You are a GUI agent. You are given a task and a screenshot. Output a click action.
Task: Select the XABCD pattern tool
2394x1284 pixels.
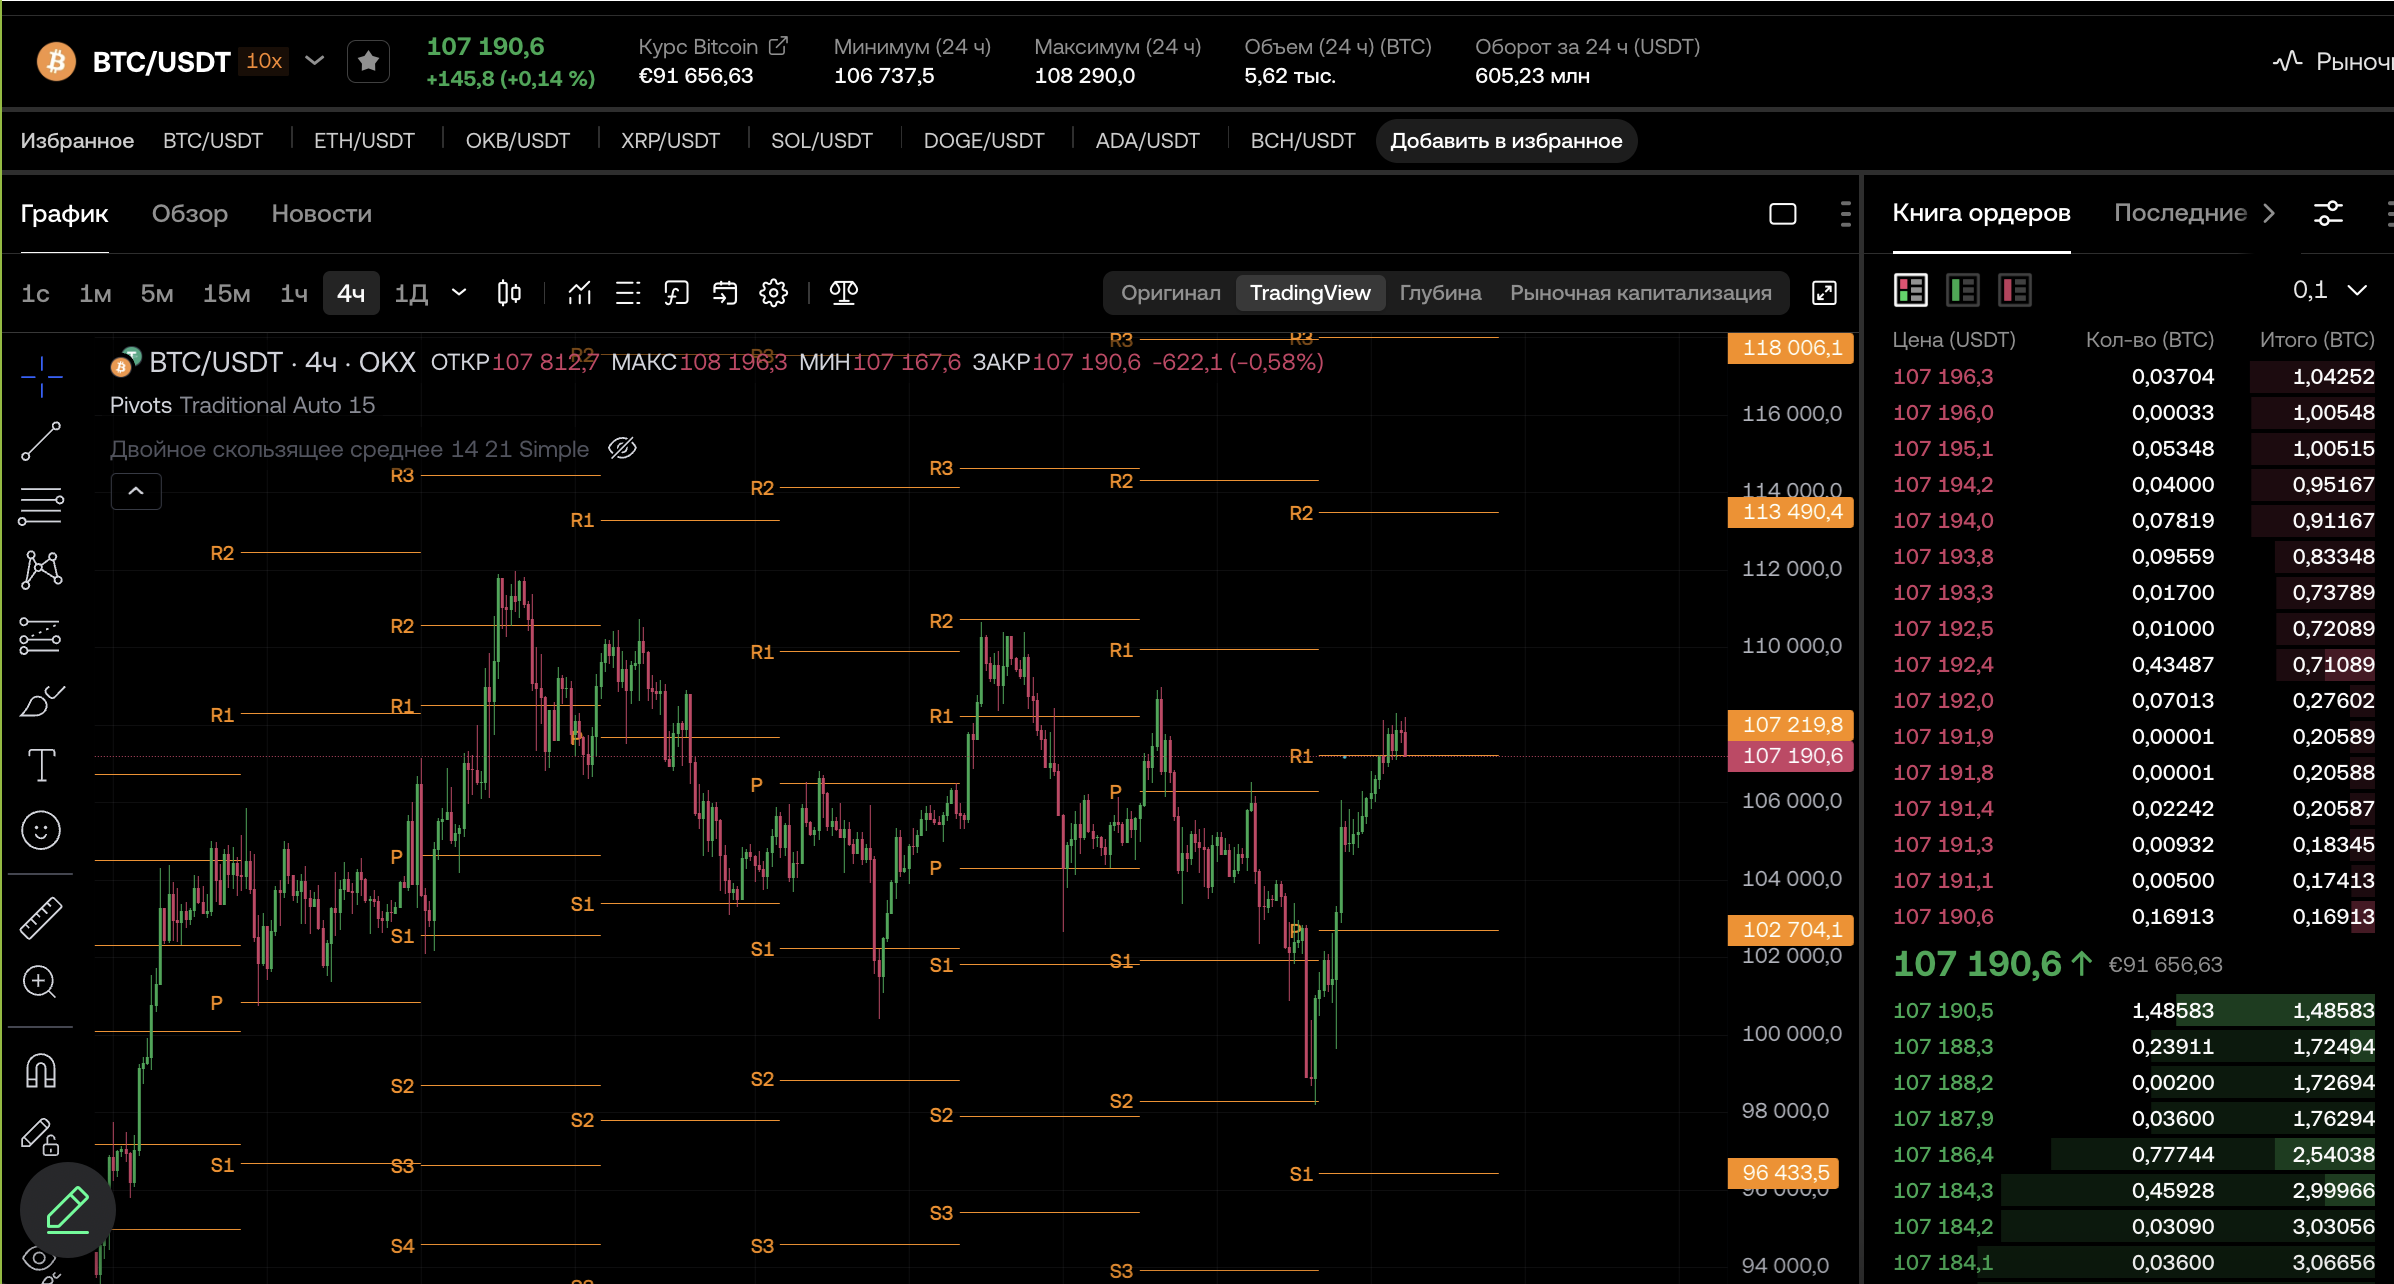coord(41,570)
